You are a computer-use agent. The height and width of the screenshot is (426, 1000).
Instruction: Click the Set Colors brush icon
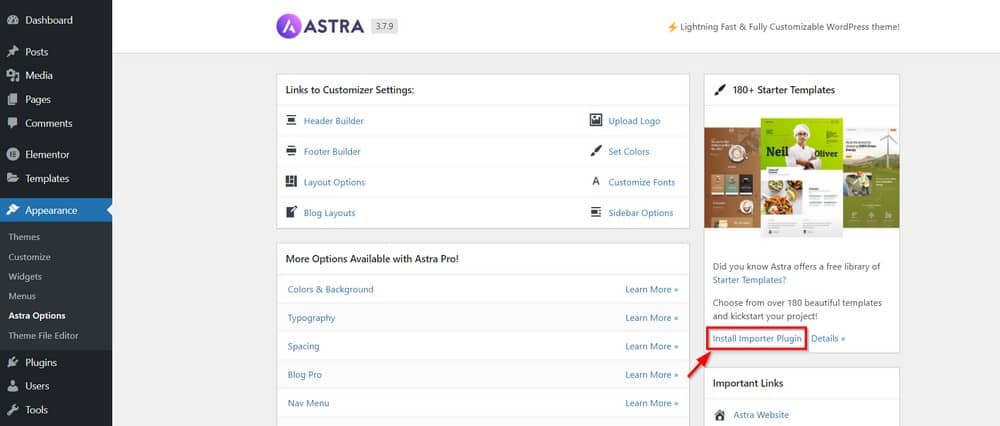click(596, 151)
